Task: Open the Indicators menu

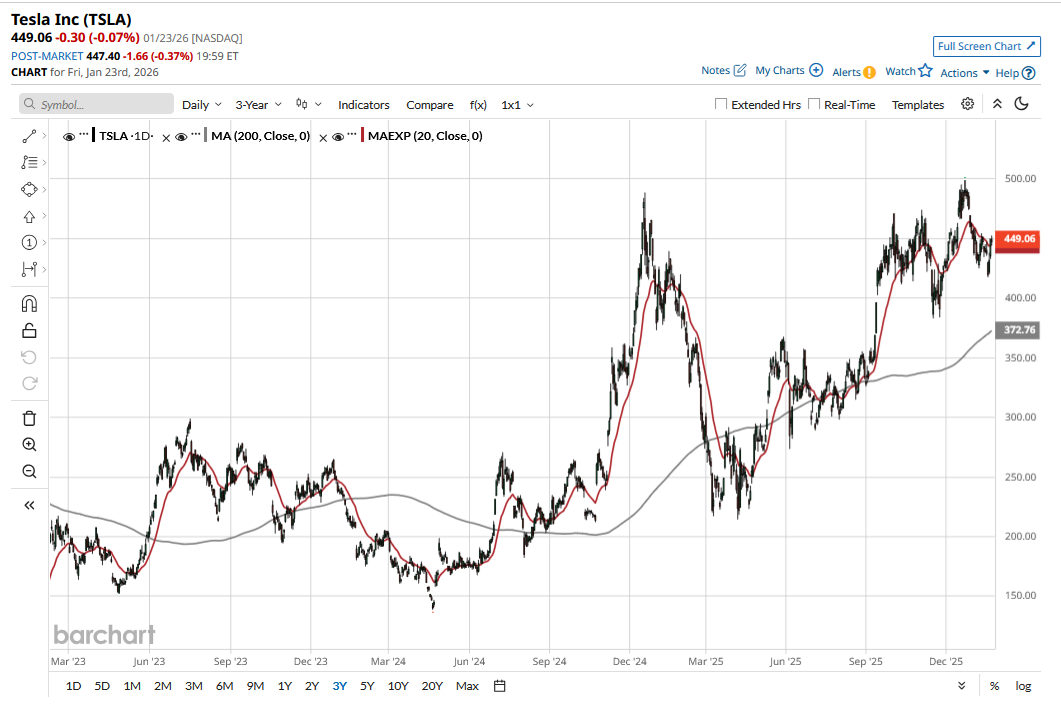Action: [364, 105]
